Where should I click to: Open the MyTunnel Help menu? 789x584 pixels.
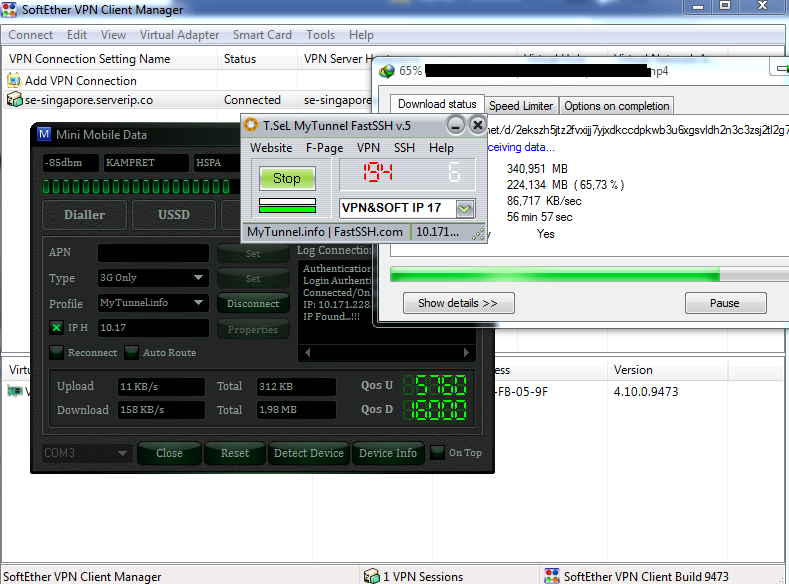[441, 148]
